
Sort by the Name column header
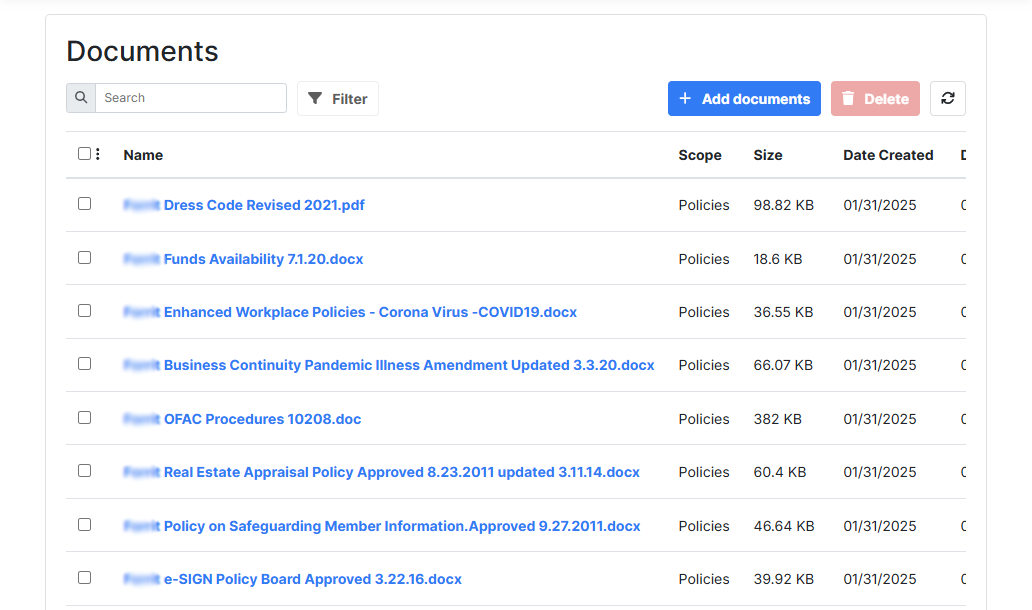point(143,155)
